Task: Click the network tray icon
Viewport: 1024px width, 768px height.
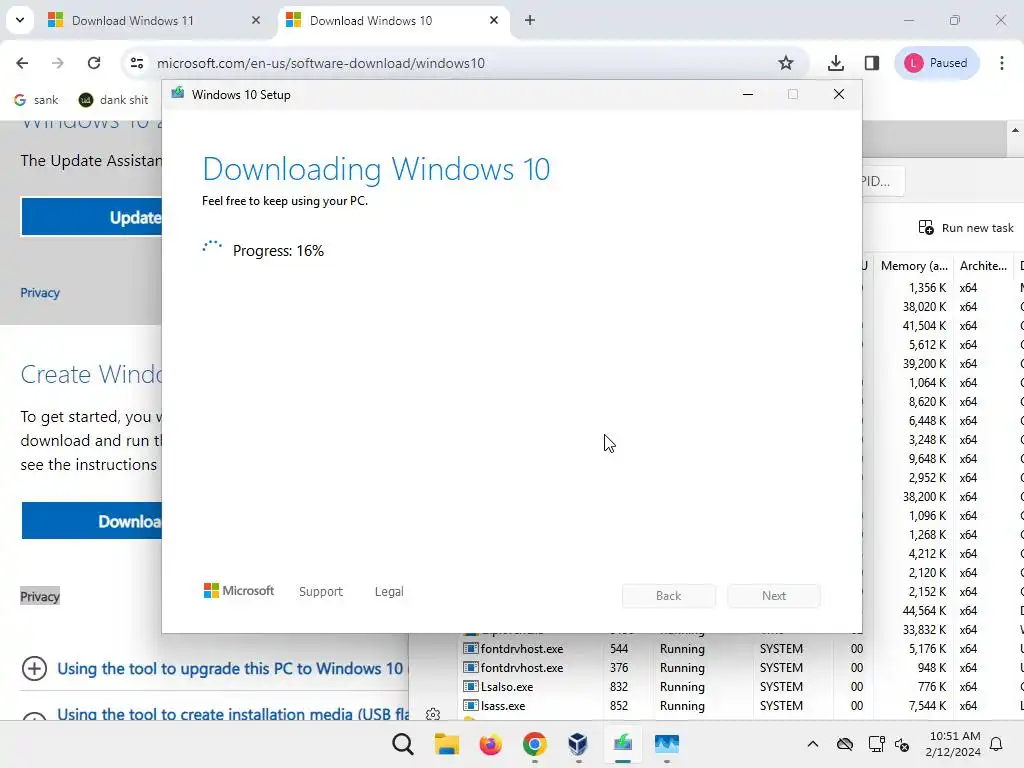Action: coord(876,744)
